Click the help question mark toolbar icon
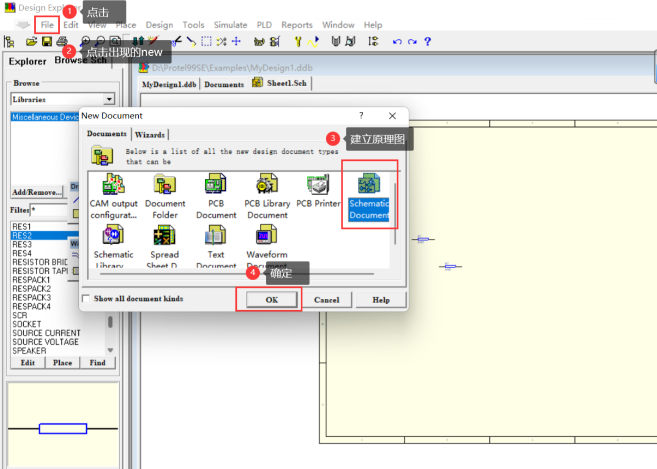 pos(427,42)
